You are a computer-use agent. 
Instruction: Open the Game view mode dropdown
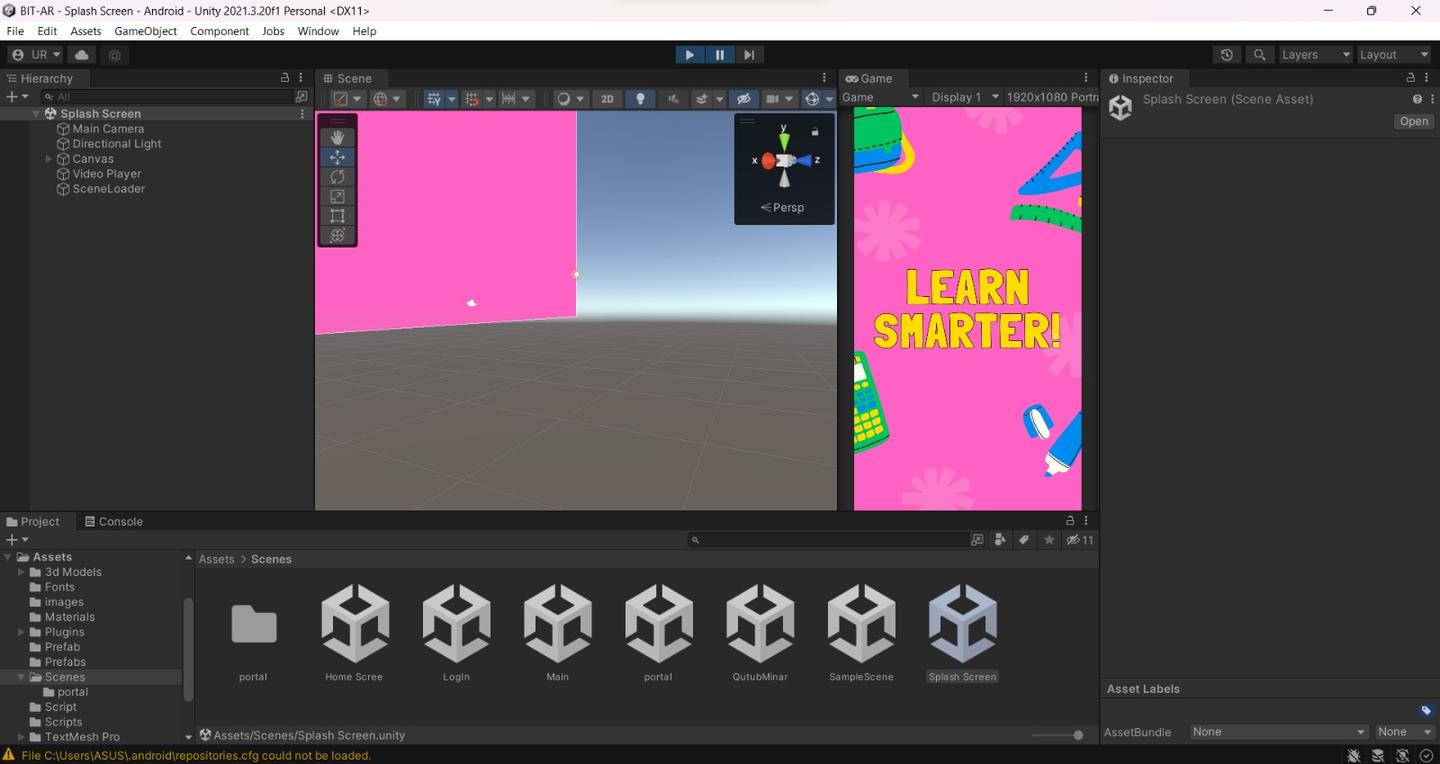[881, 97]
